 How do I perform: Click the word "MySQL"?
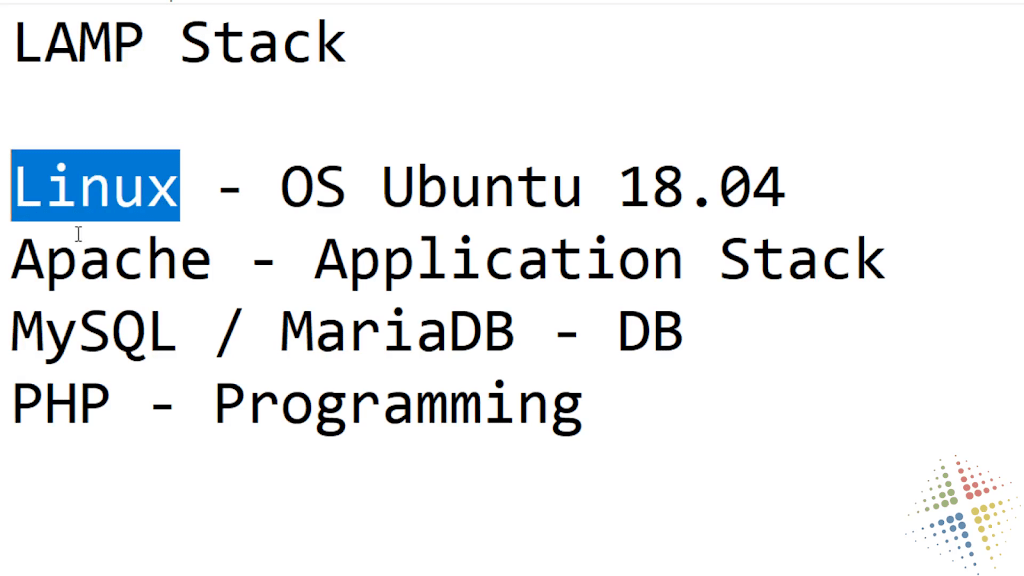[94, 334]
